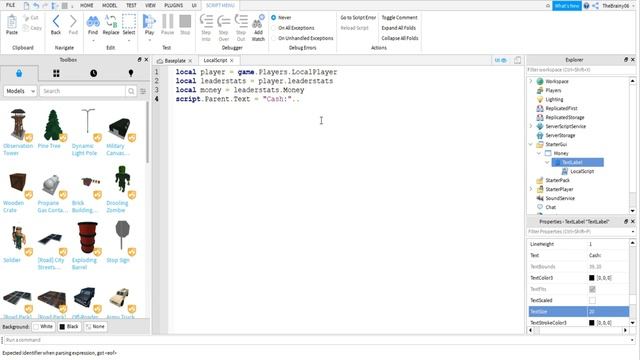This screenshot has height=360, width=640.
Task: Click Step Over debugger icon
Action: coord(224,21)
